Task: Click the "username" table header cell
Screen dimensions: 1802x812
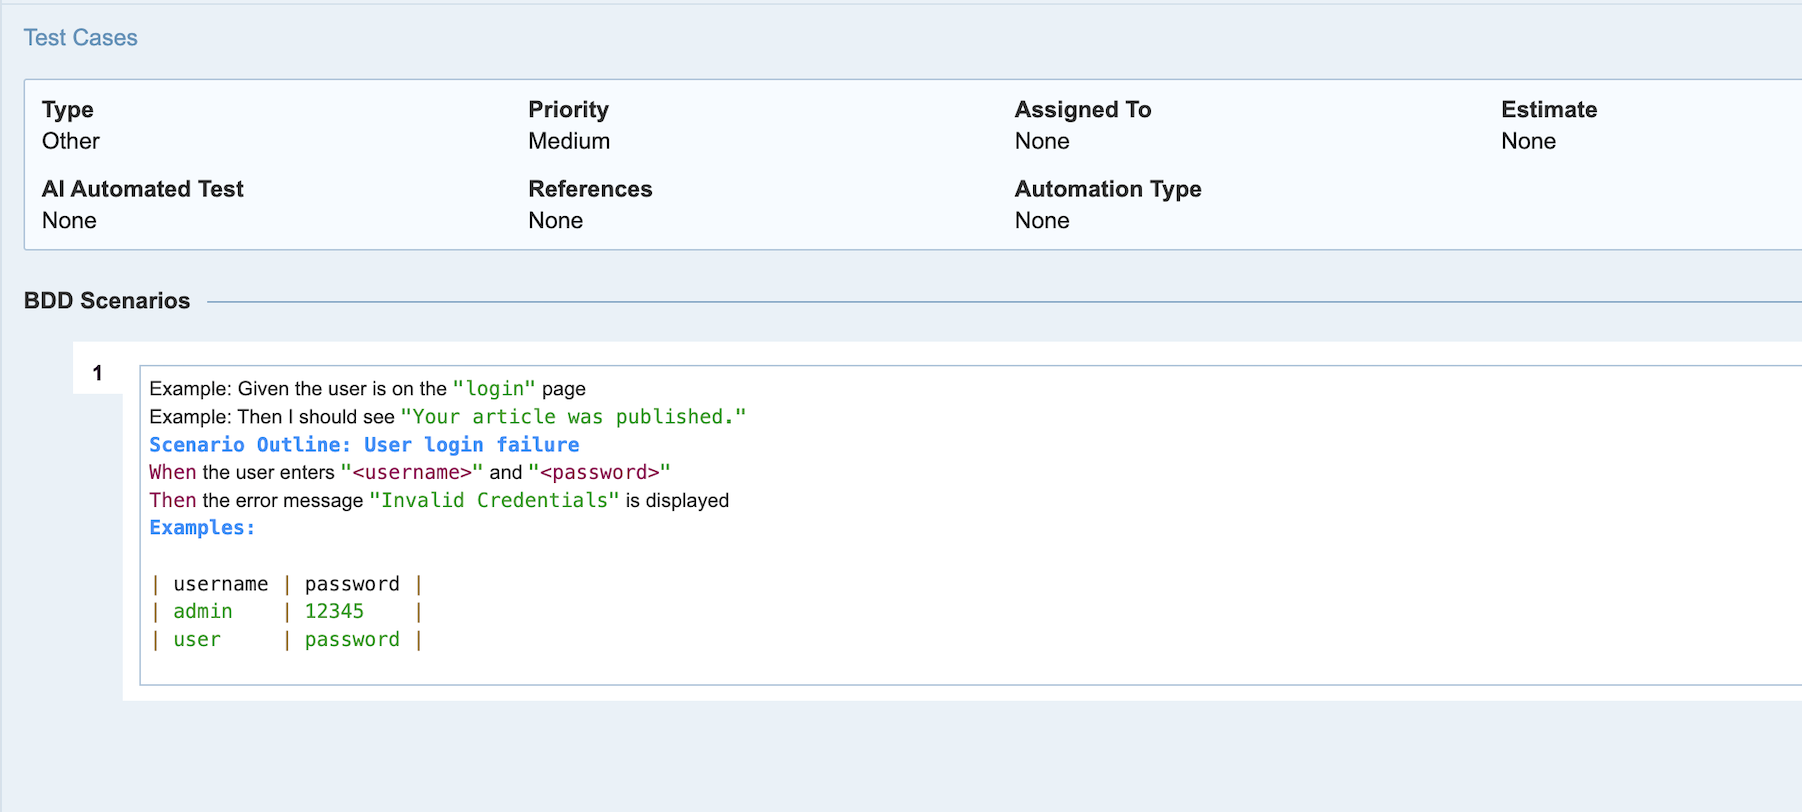Action: (x=221, y=584)
